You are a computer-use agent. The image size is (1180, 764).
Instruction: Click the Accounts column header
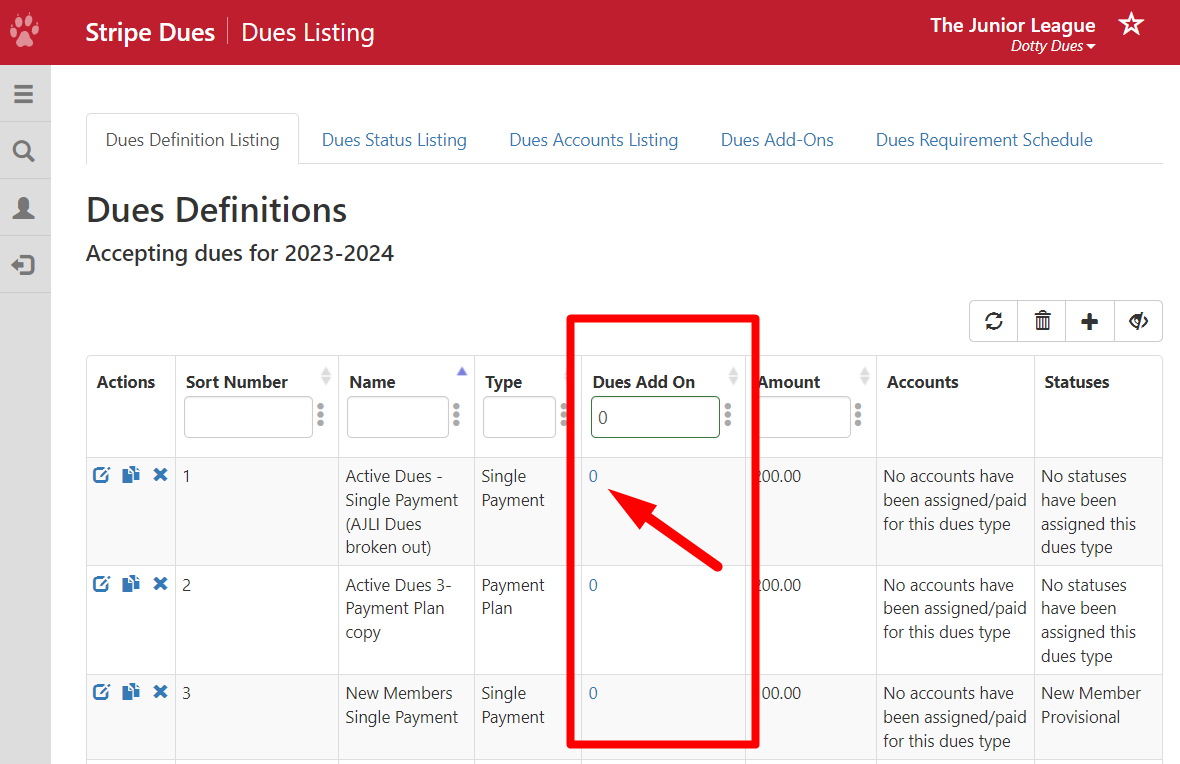tap(923, 382)
